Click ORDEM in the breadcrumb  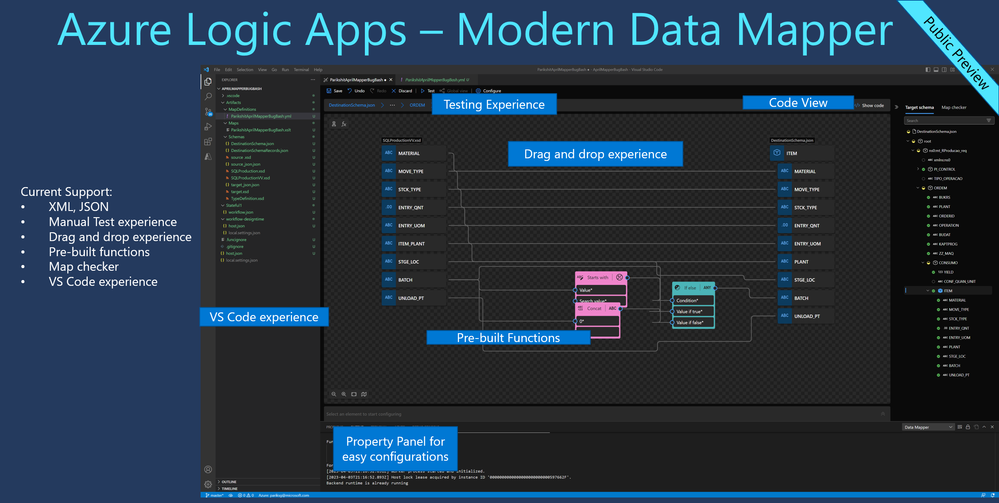click(417, 105)
